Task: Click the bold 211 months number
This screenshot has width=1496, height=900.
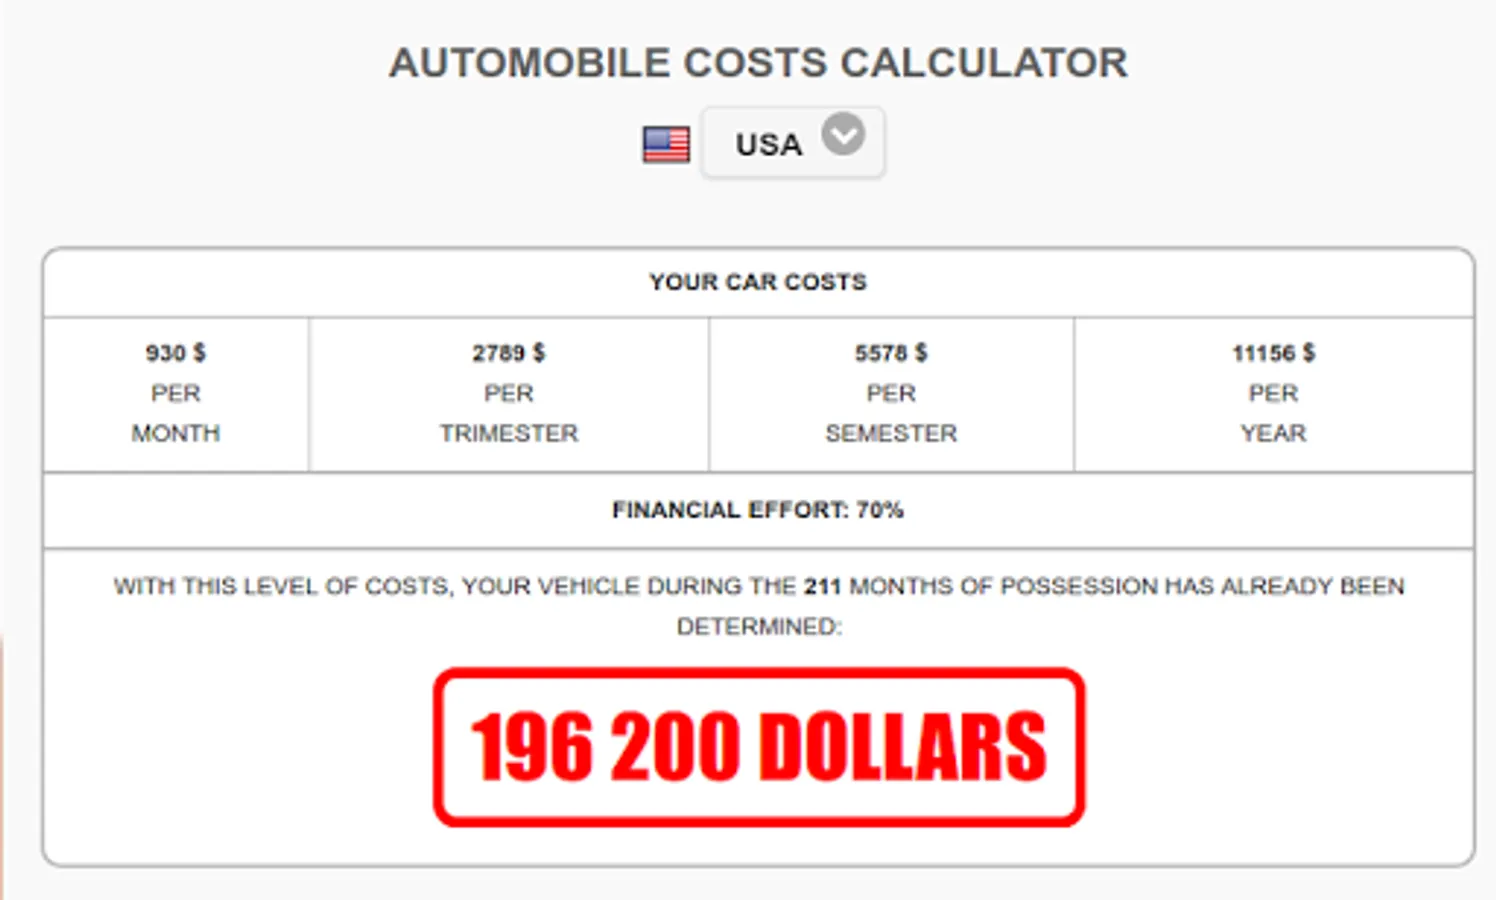Action: click(x=822, y=586)
